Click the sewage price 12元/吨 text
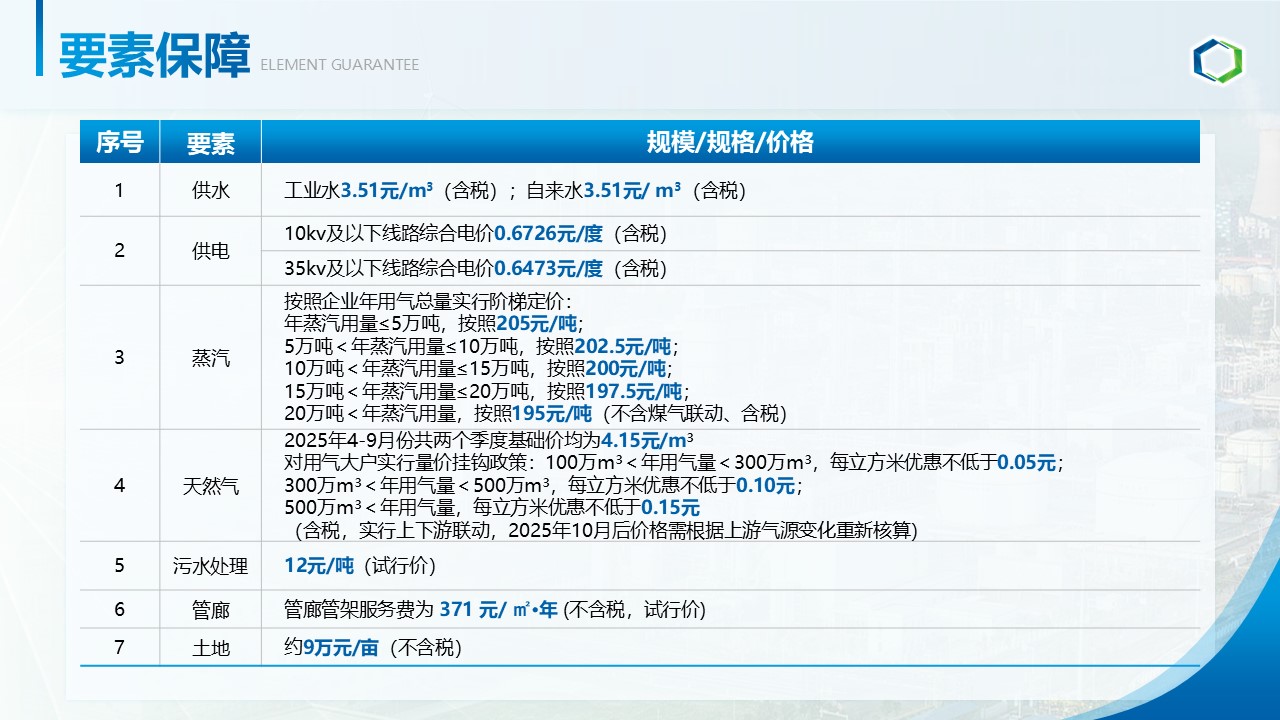This screenshot has width=1280, height=720. coord(319,566)
